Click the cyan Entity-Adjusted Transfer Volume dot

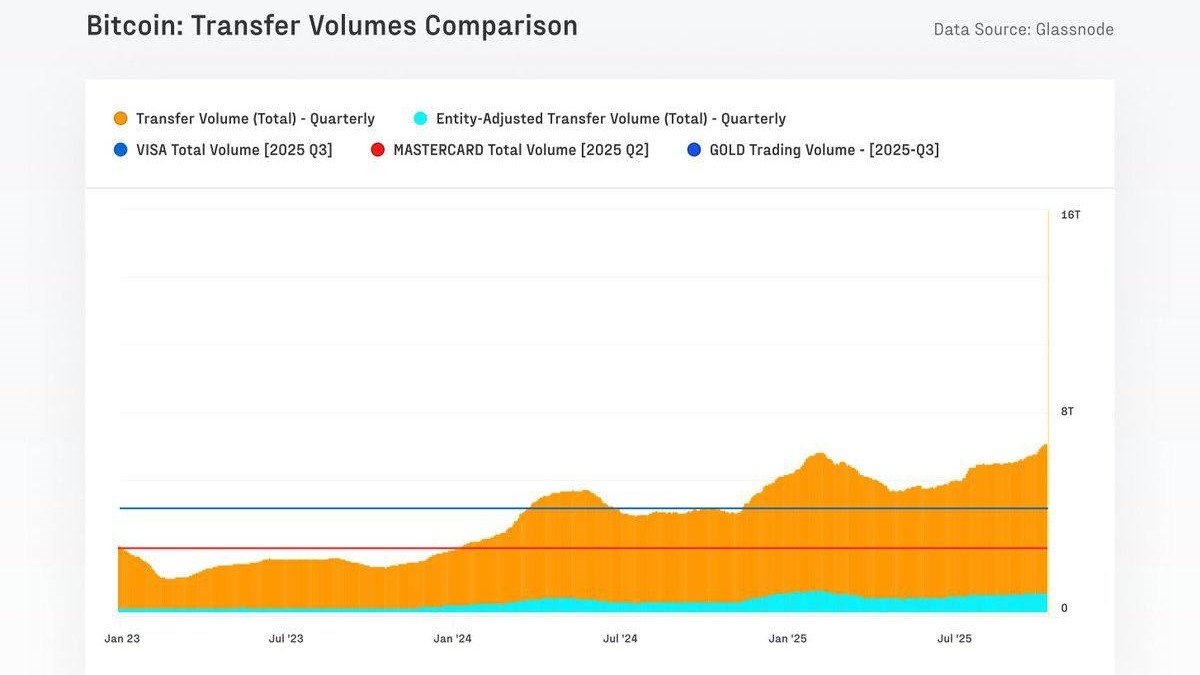click(422, 118)
